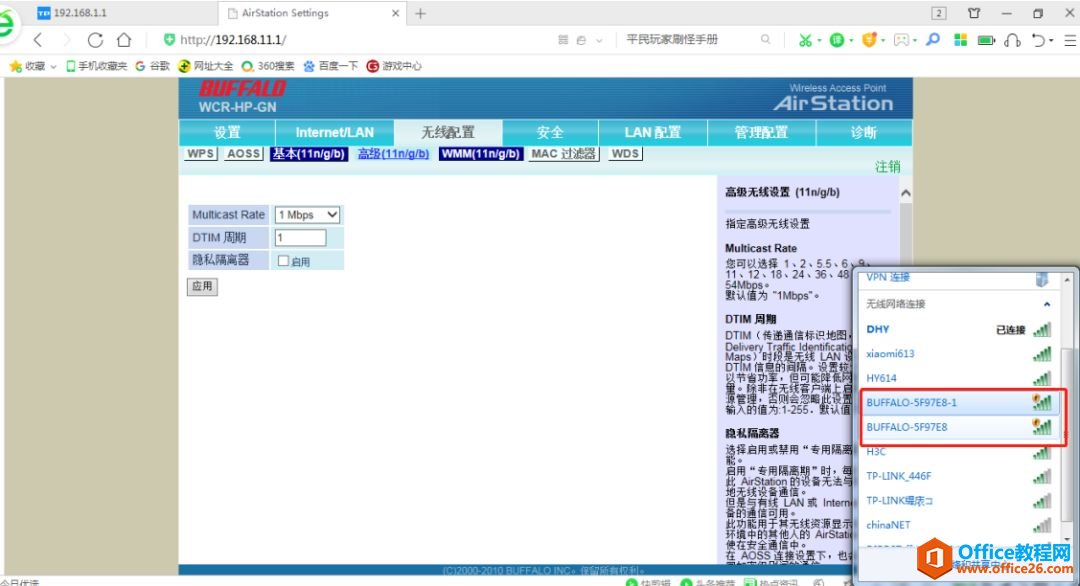Select the BUFFALO-5F97E8 network
Viewport: 1080px width, 586px height.
pyautogui.click(x=959, y=427)
